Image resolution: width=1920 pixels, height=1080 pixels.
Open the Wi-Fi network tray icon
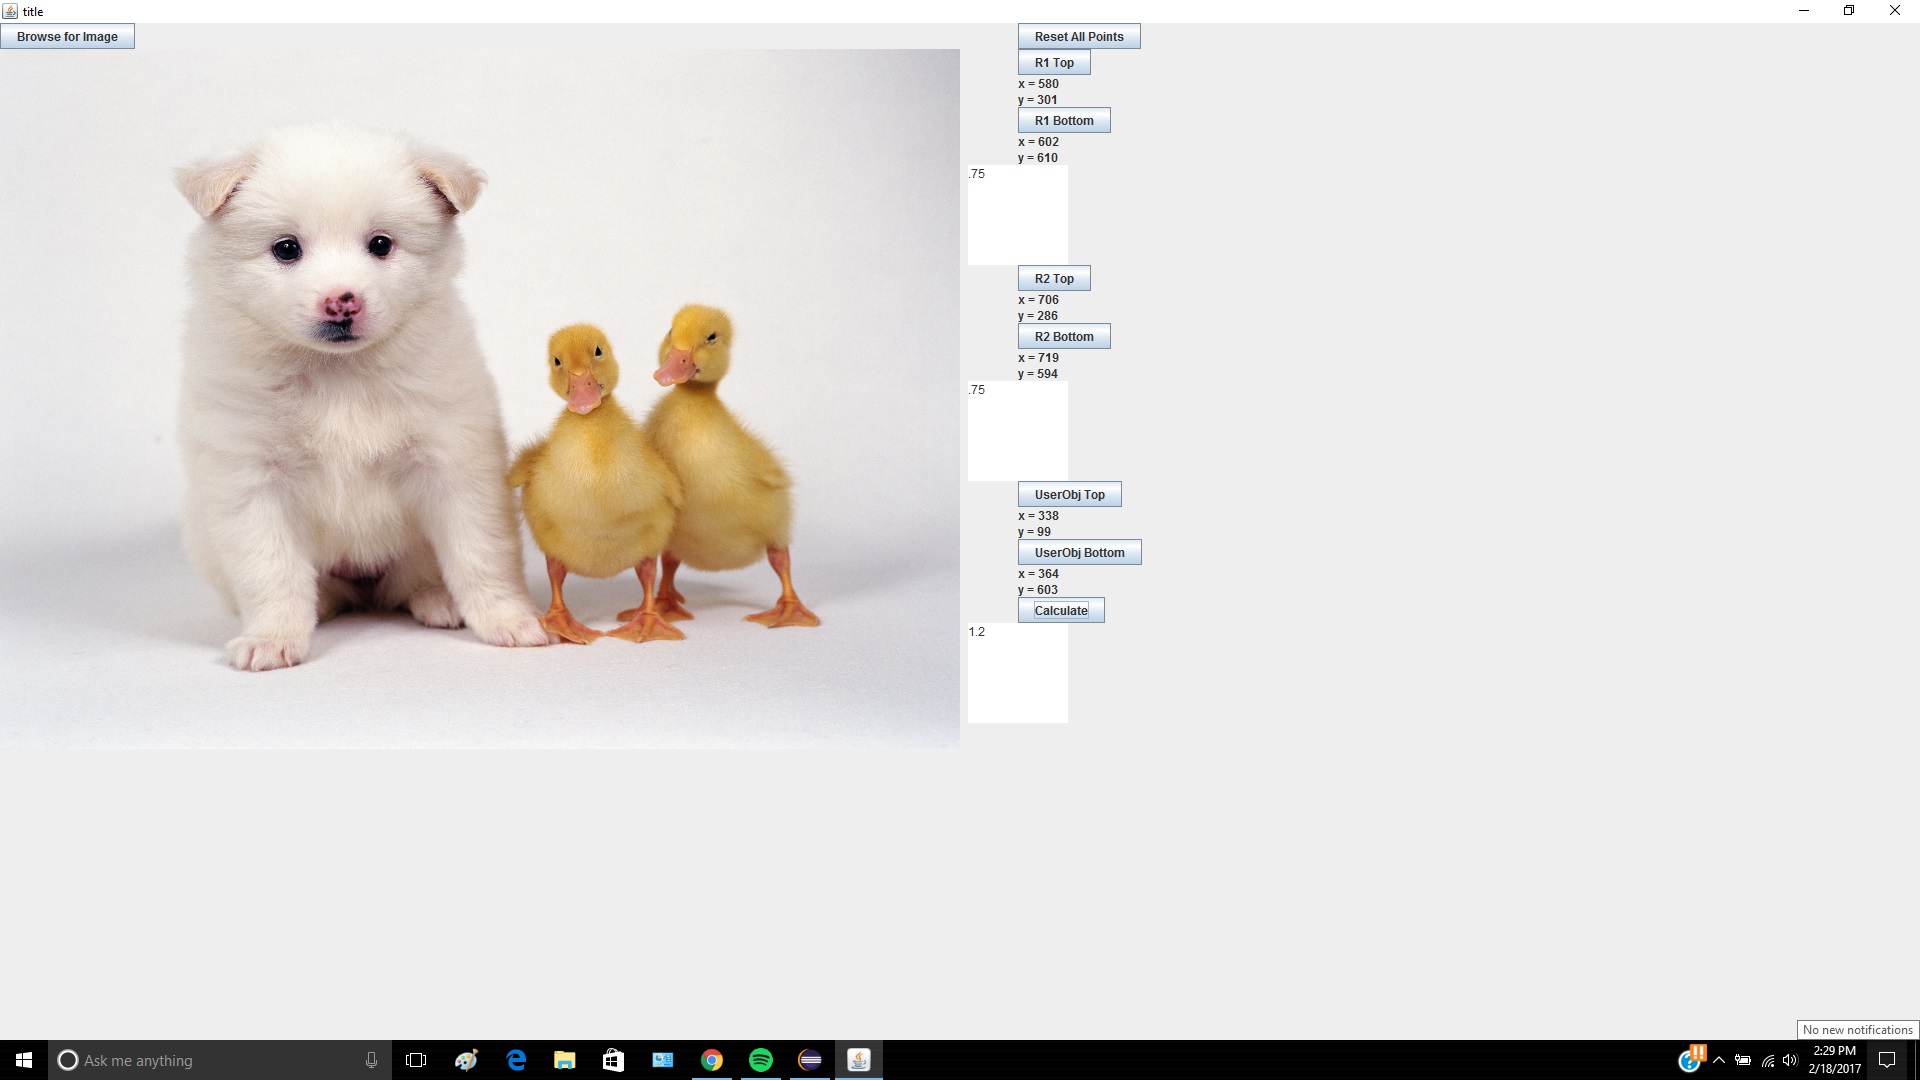tap(1768, 1060)
